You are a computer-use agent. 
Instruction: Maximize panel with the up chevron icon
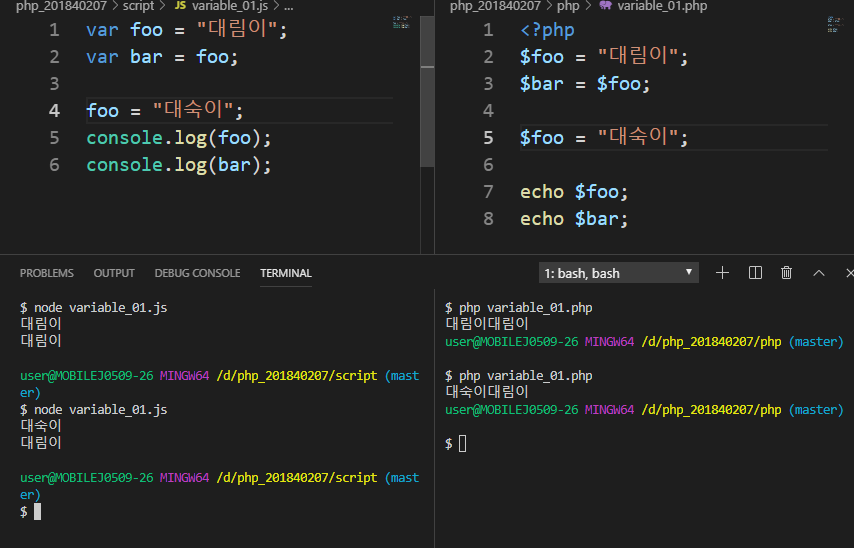(x=819, y=273)
